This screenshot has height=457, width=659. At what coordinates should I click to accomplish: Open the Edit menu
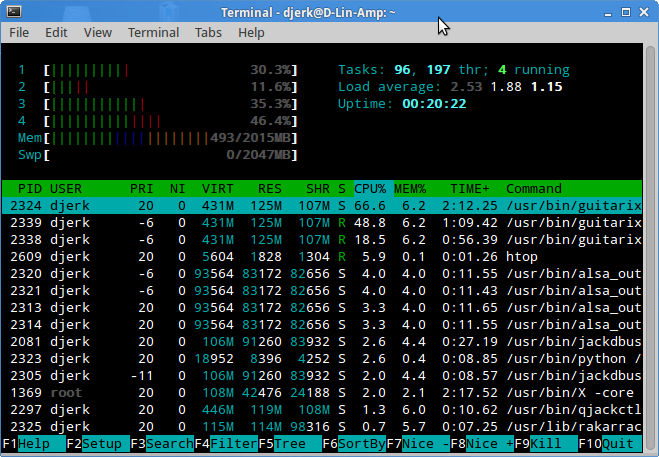tap(56, 32)
